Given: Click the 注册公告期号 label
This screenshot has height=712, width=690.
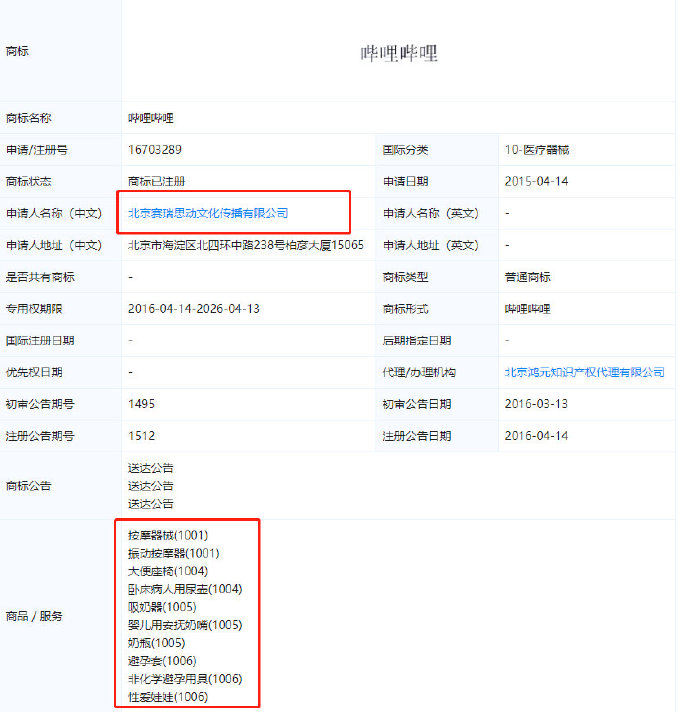Looking at the screenshot, I should point(40,436).
